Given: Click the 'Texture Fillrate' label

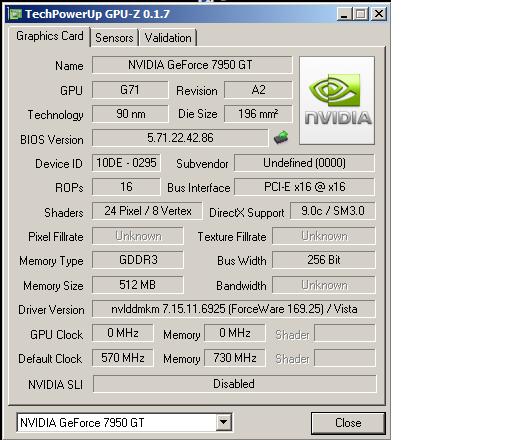Looking at the screenshot, I should coord(232,237).
